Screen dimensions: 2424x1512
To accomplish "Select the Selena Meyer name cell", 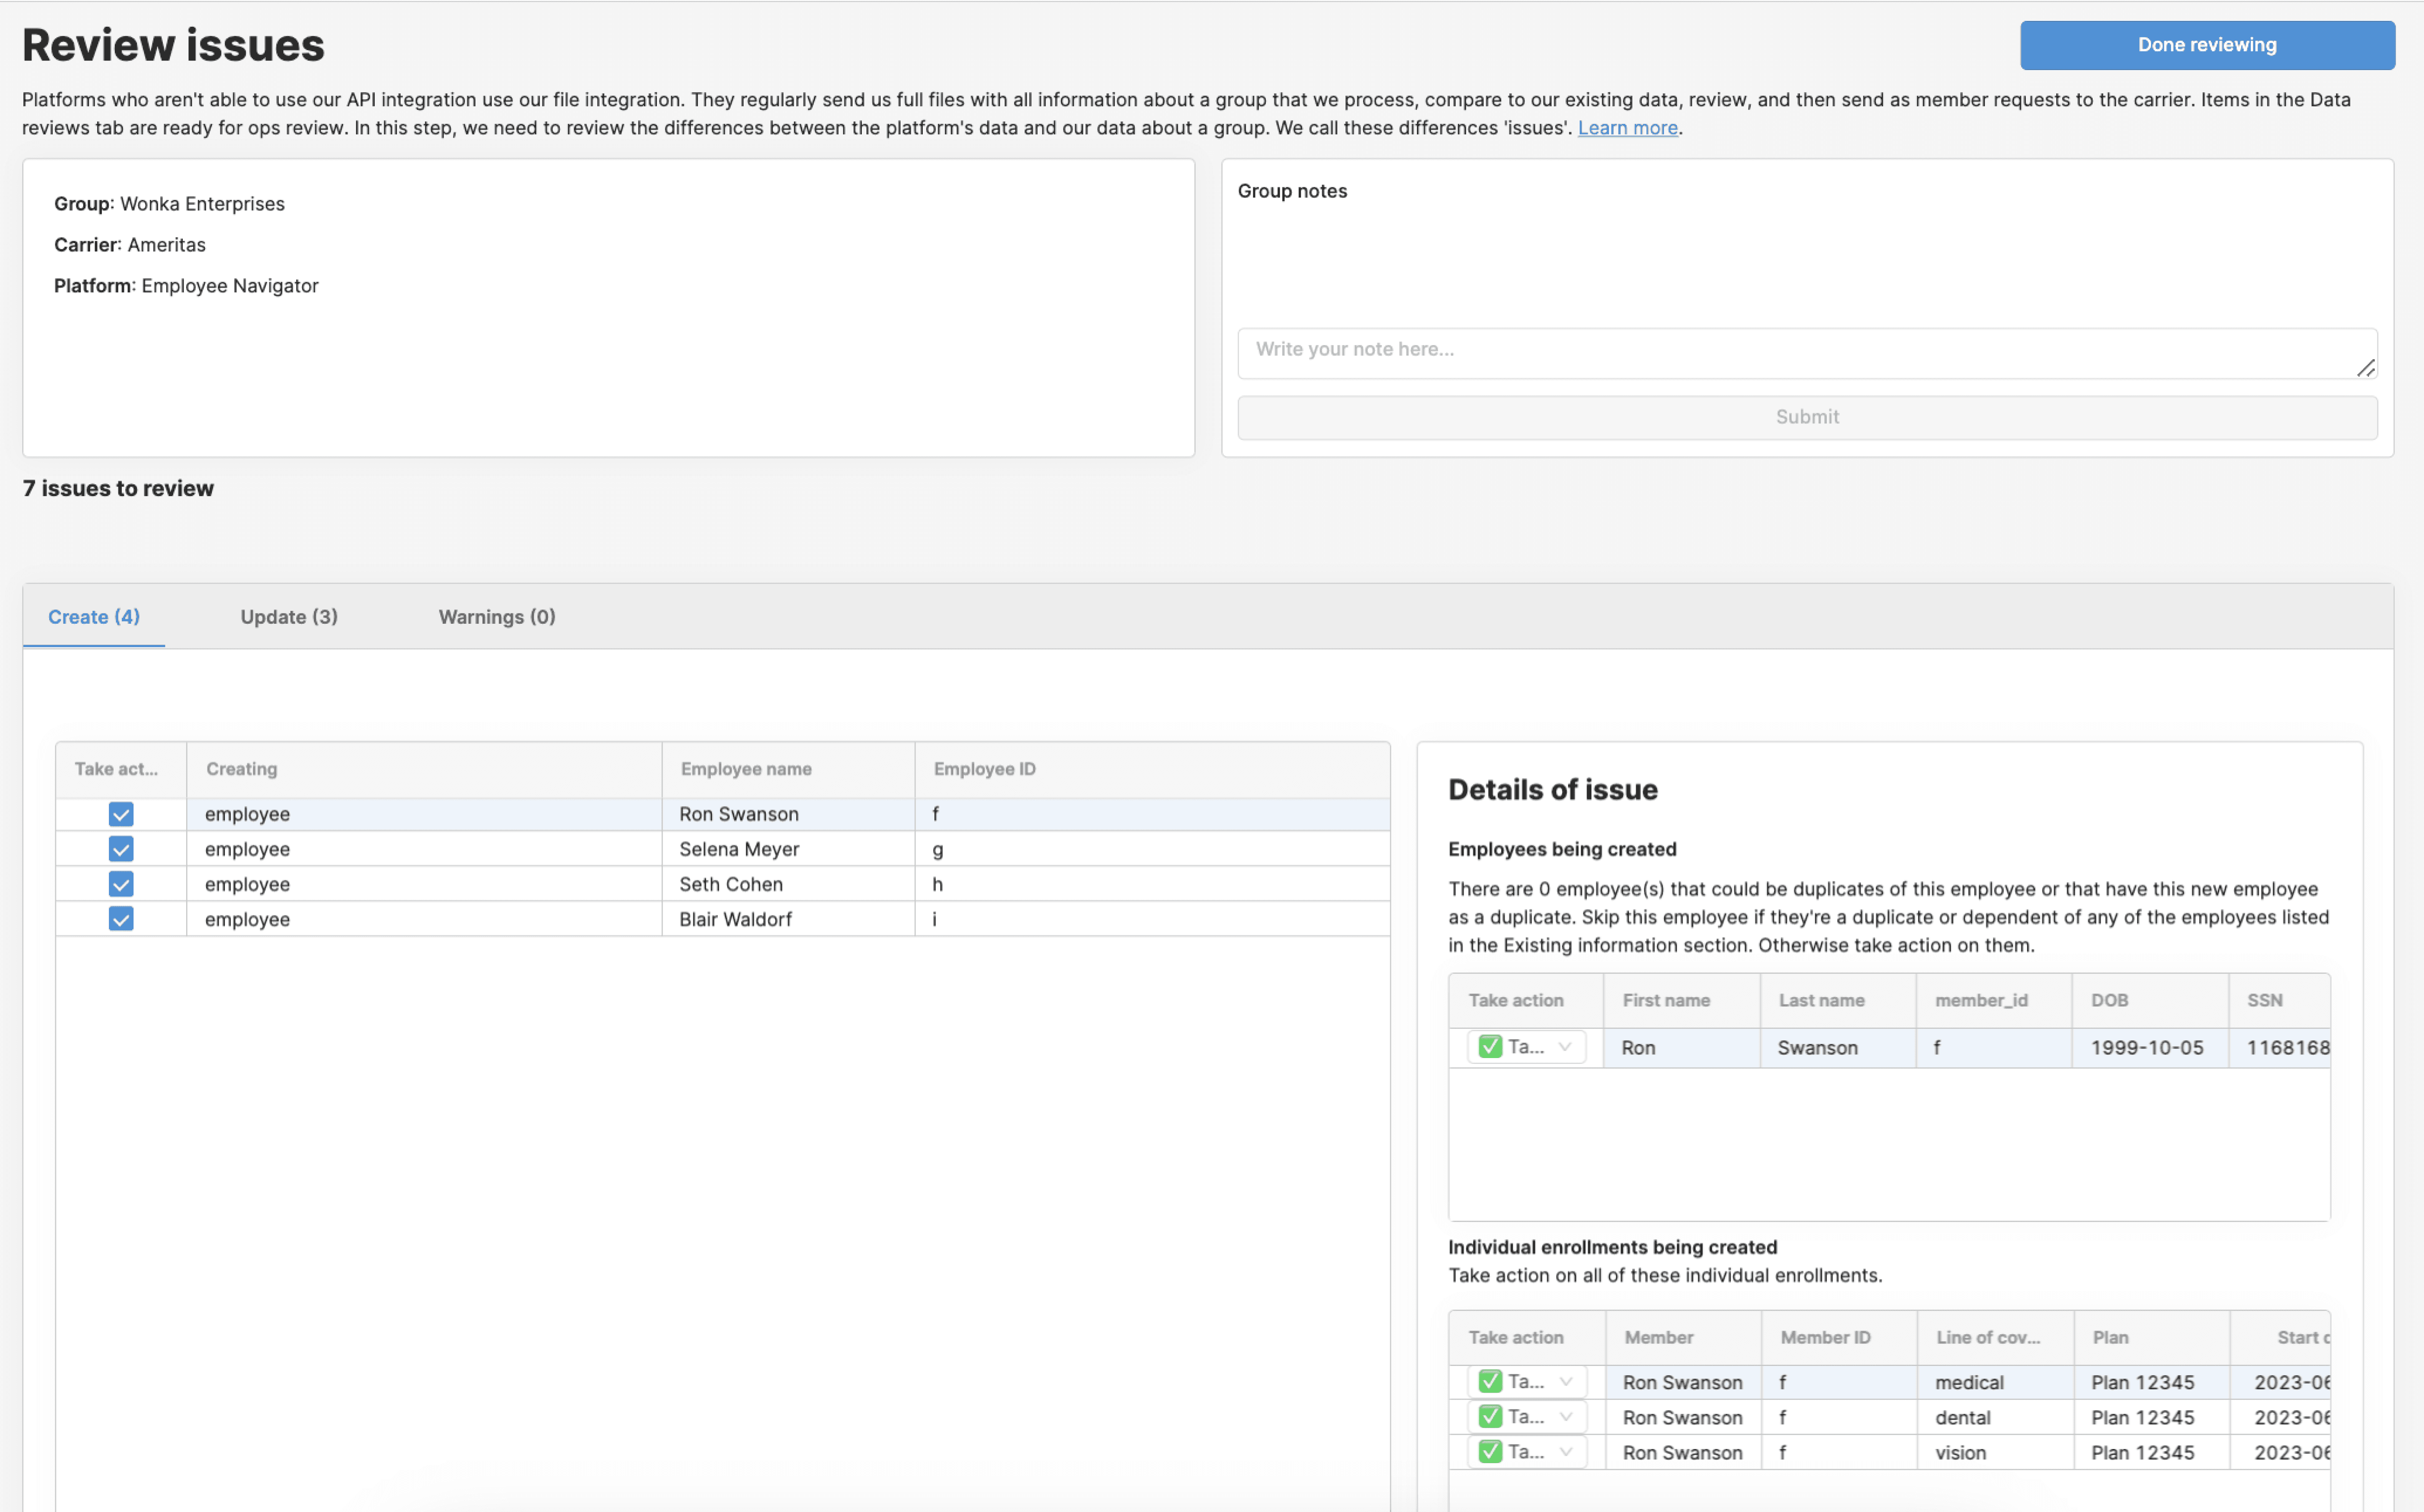I will 788,849.
